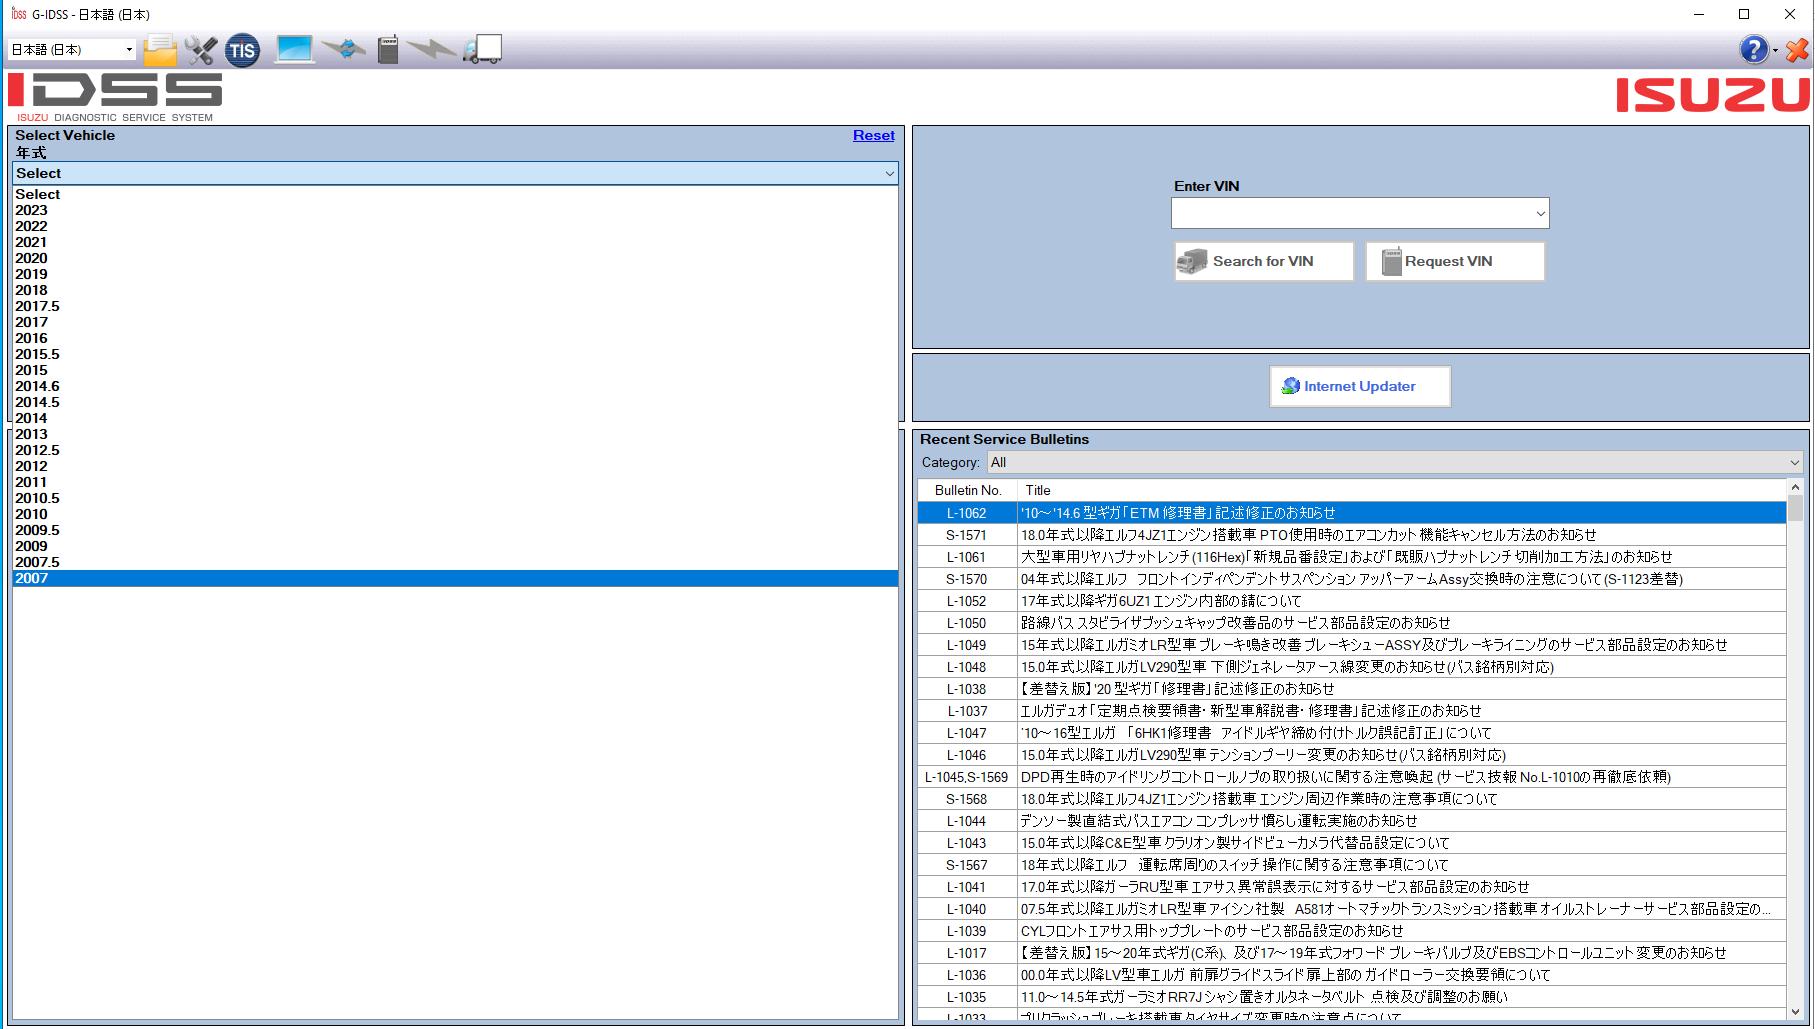
Task: Click the red X exit icon in toolbar
Action: click(1796, 49)
